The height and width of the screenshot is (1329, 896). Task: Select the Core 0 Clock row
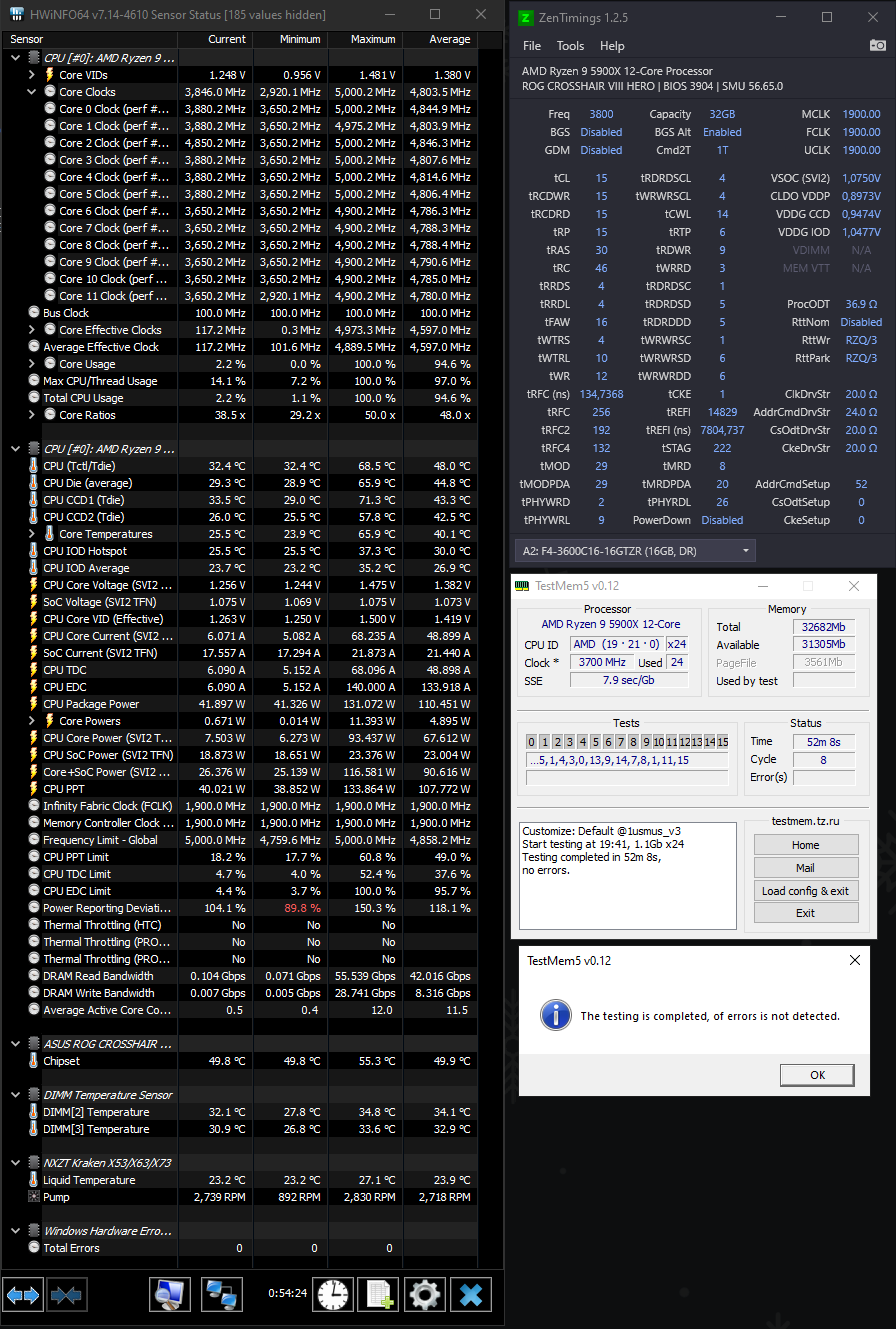point(239,109)
